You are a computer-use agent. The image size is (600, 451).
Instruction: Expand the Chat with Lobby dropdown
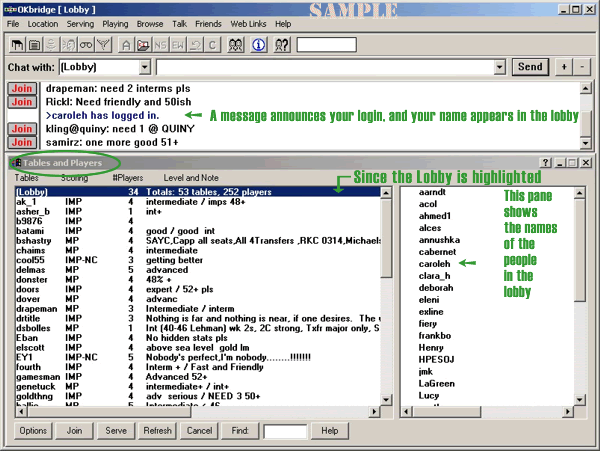(144, 67)
